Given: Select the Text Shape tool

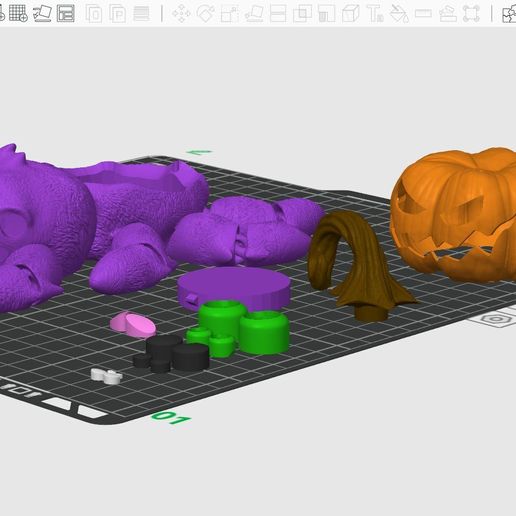Looking at the screenshot, I should click(375, 14).
